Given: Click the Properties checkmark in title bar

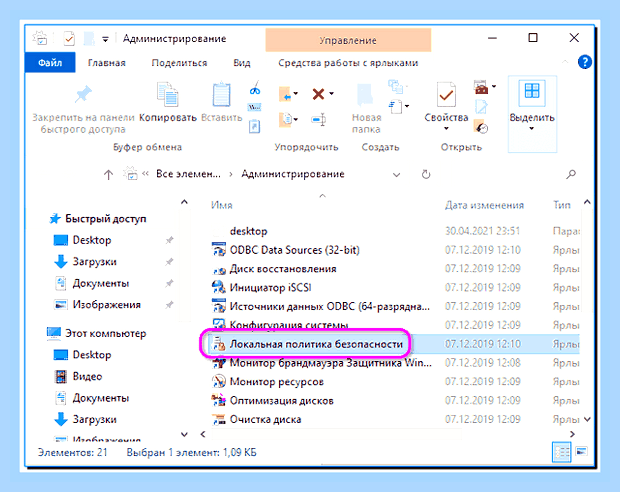Looking at the screenshot, I should (69, 39).
